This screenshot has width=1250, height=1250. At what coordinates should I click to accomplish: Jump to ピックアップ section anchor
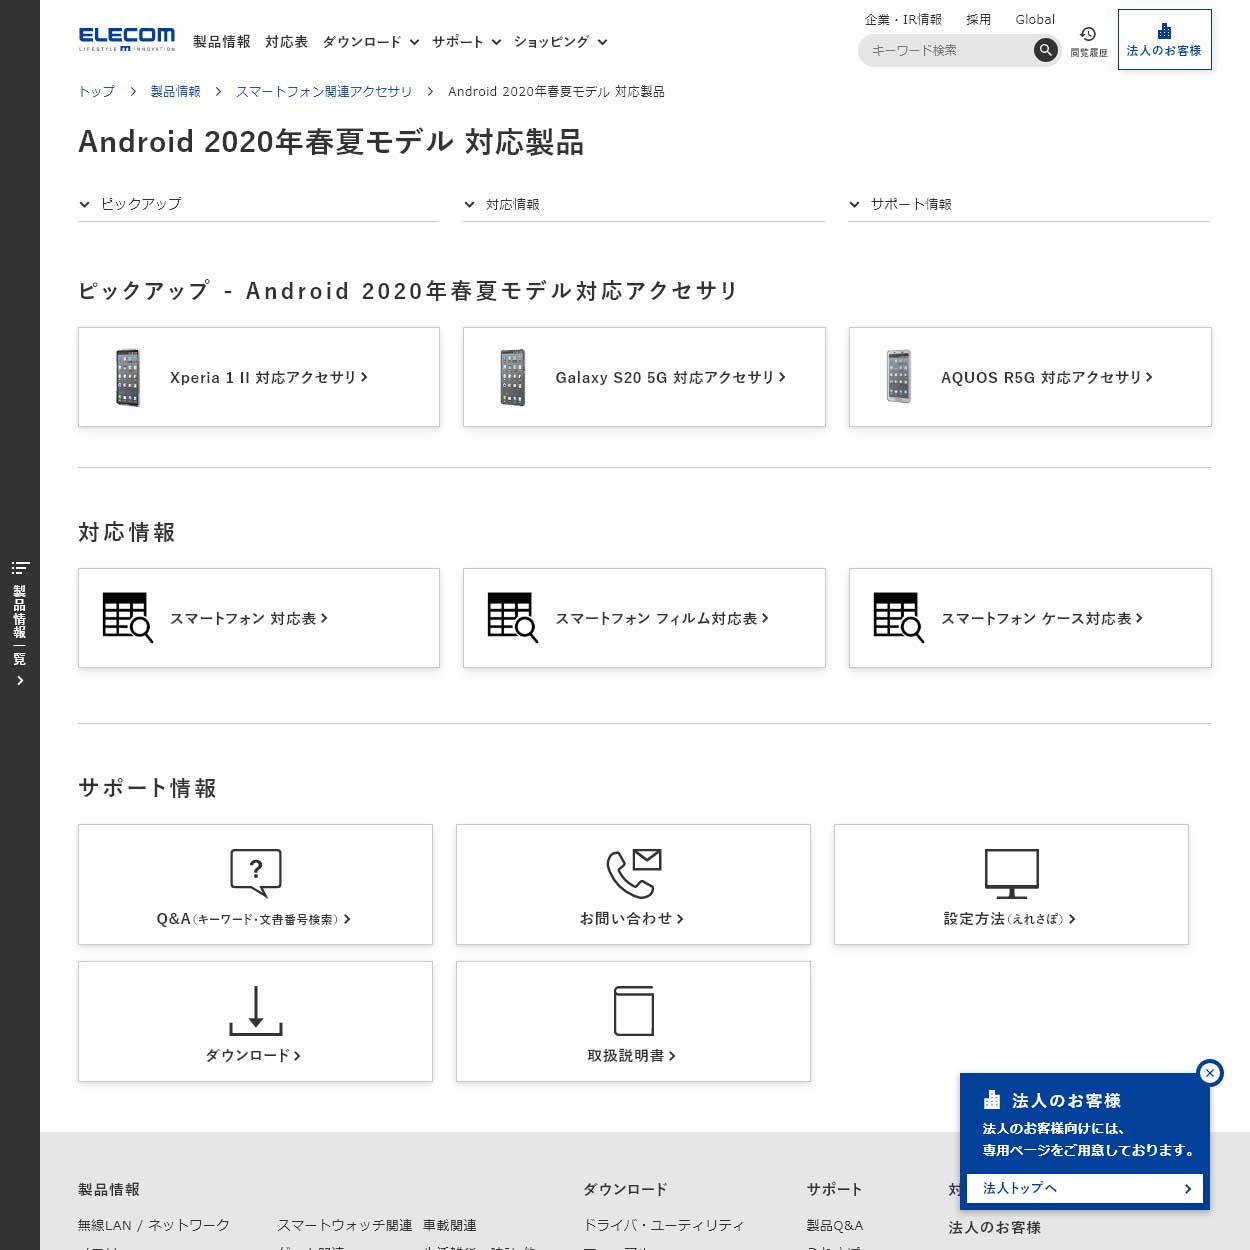pos(258,204)
